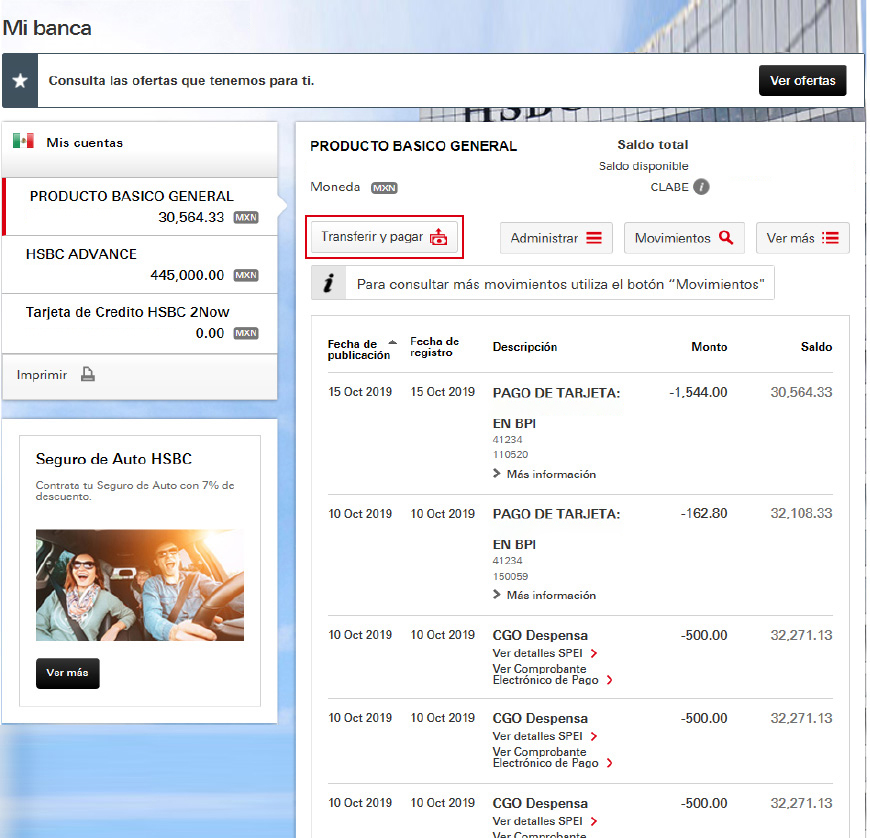The image size is (870, 838).
Task: Click the info icon in the movements notice
Action: (329, 282)
